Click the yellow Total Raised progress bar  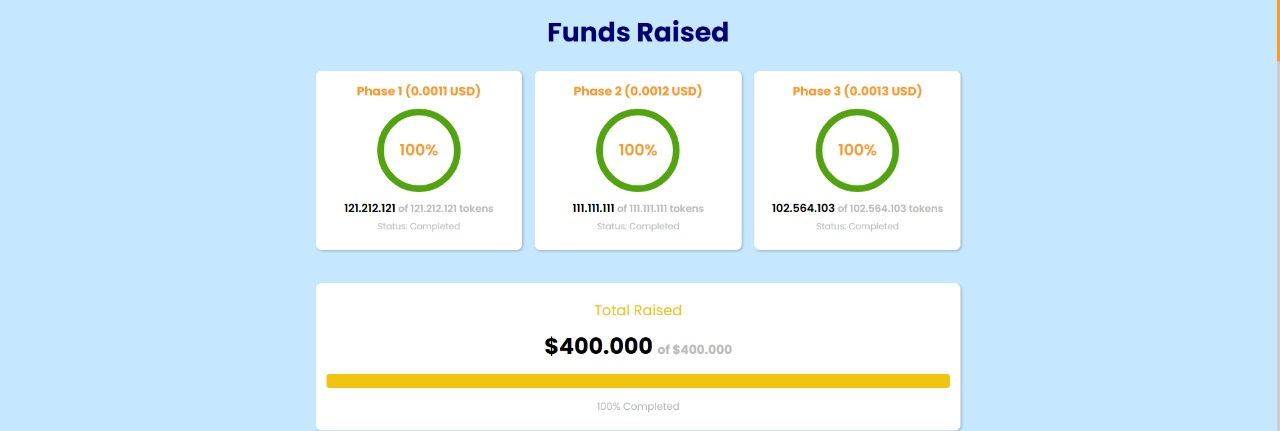[x=638, y=381]
